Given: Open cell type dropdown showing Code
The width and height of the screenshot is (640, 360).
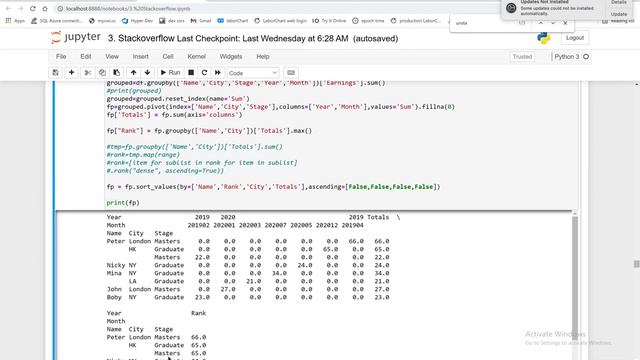Looking at the screenshot, I should (253, 73).
